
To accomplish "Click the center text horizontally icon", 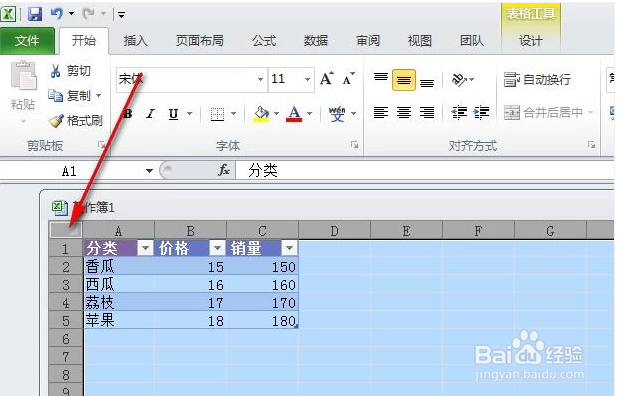I will pos(403,113).
